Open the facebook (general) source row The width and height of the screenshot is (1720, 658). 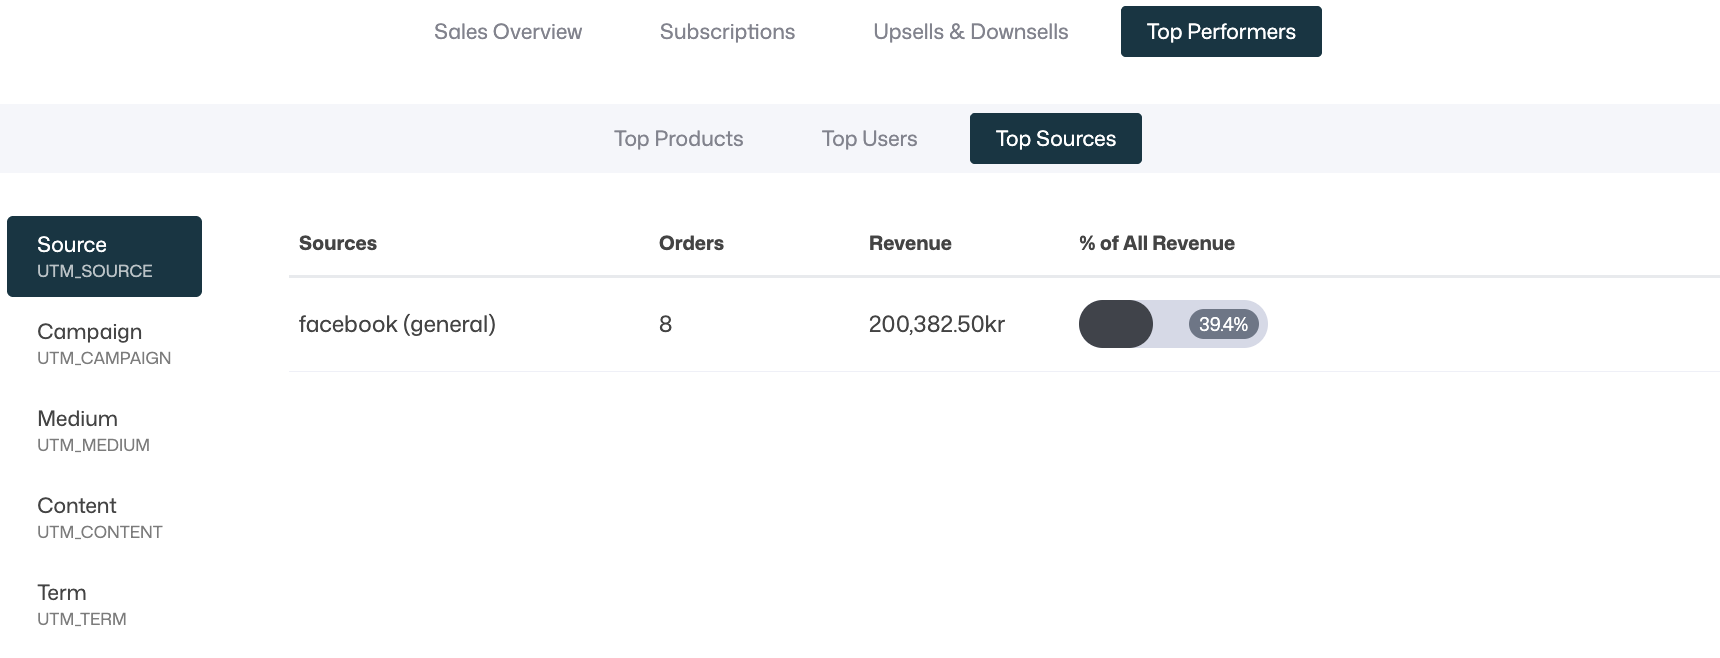(397, 324)
